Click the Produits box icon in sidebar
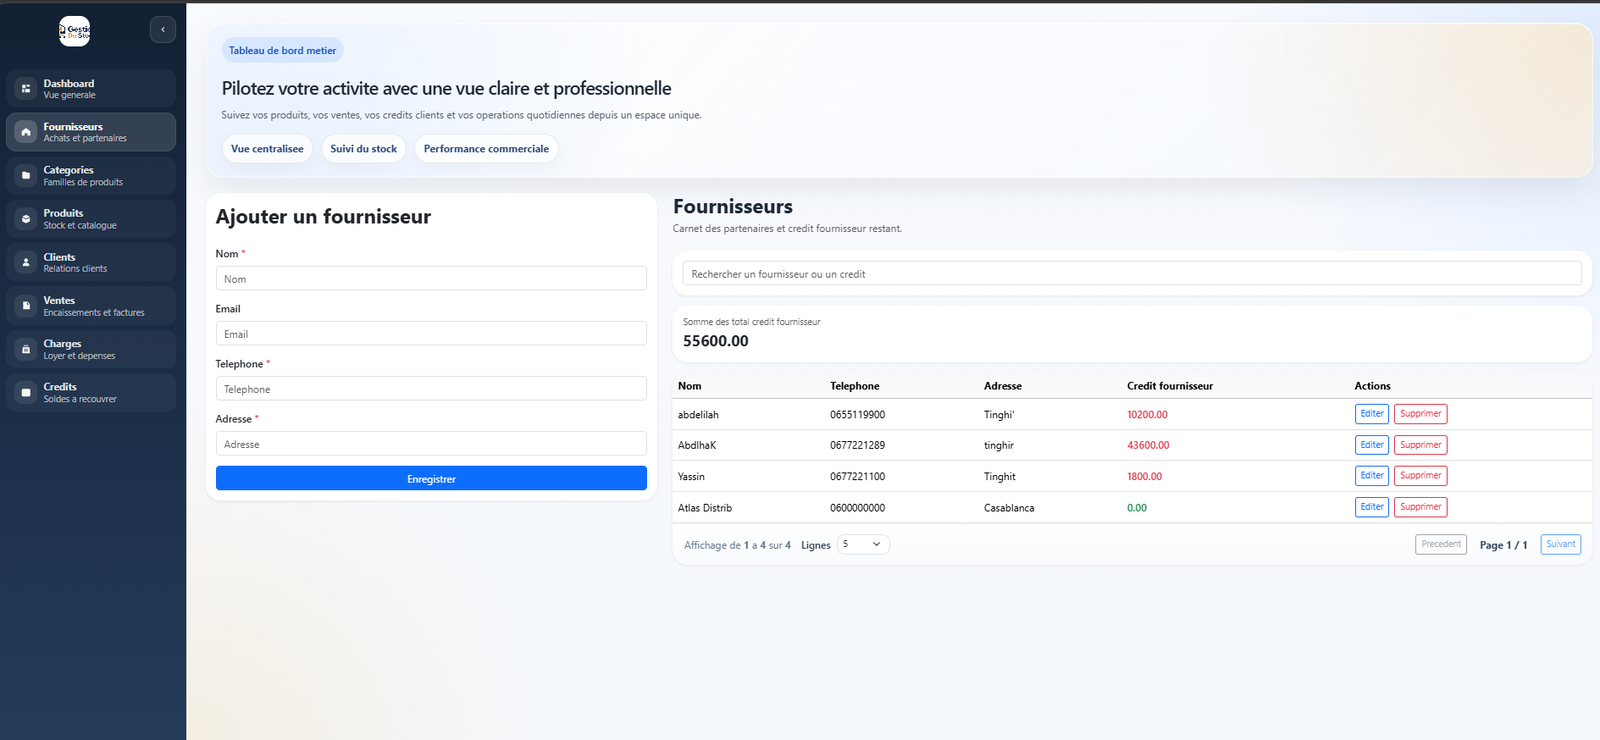This screenshot has width=1600, height=740. [26, 219]
